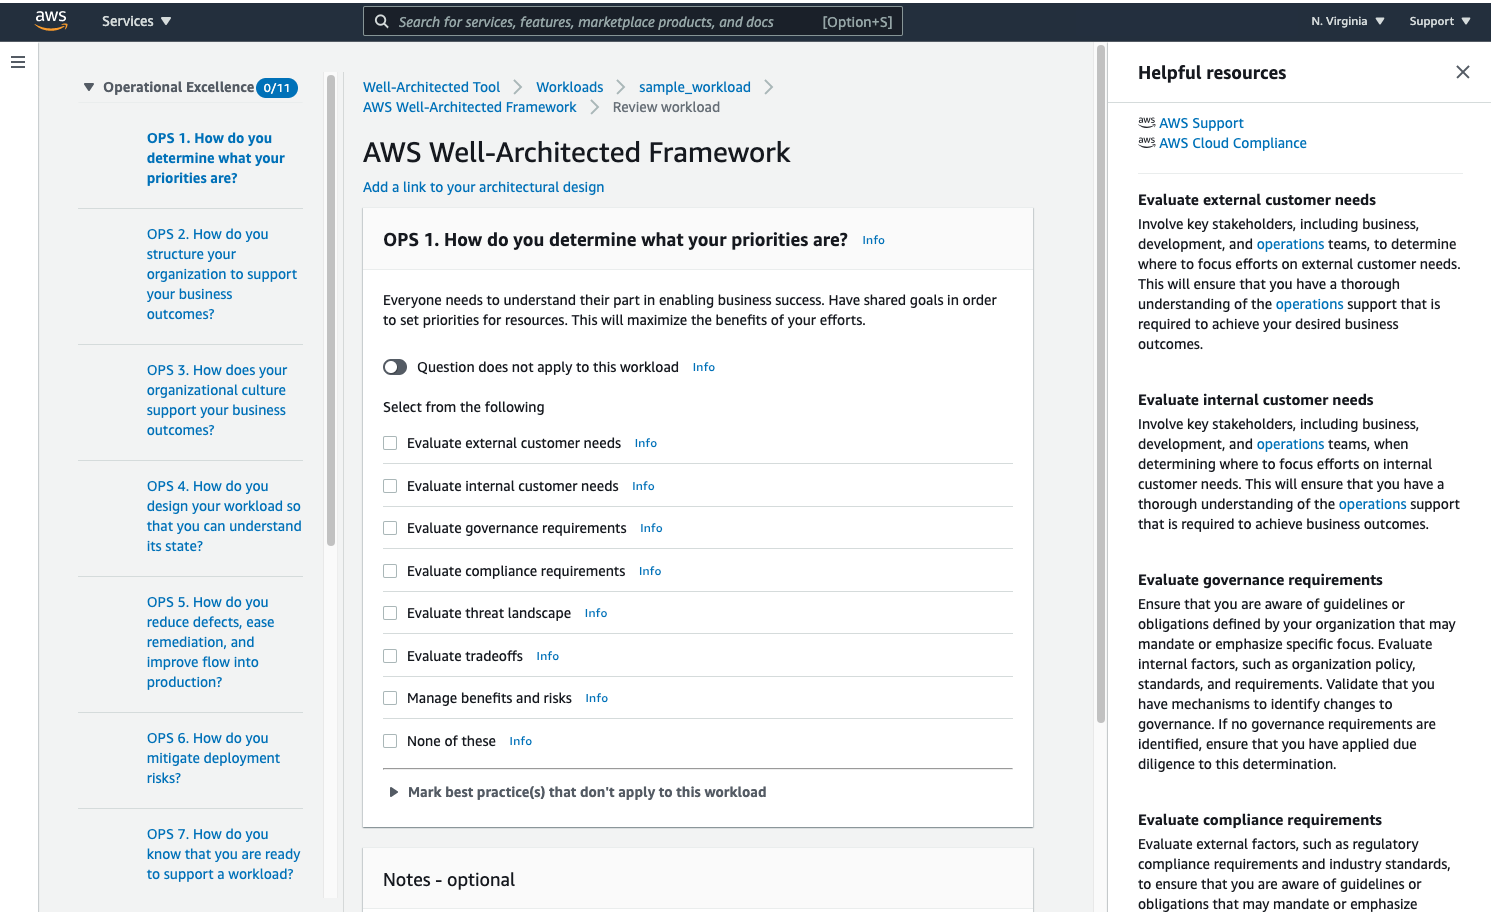Focus the AWS services search field
The height and width of the screenshot is (912, 1491).
click(x=633, y=21)
